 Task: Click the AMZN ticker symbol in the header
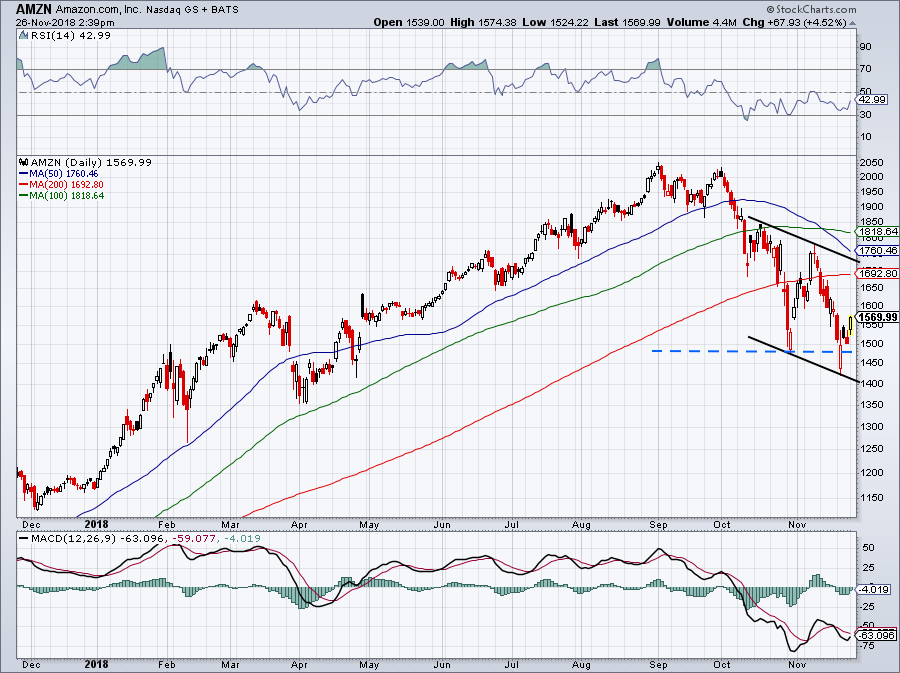pos(34,9)
